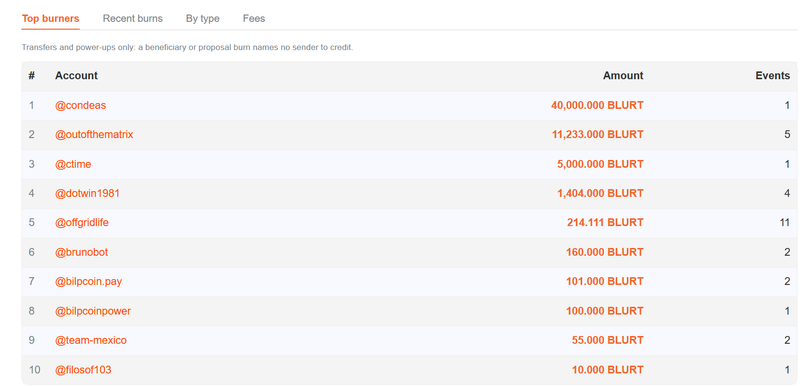Open the Fees tab

[x=254, y=19]
